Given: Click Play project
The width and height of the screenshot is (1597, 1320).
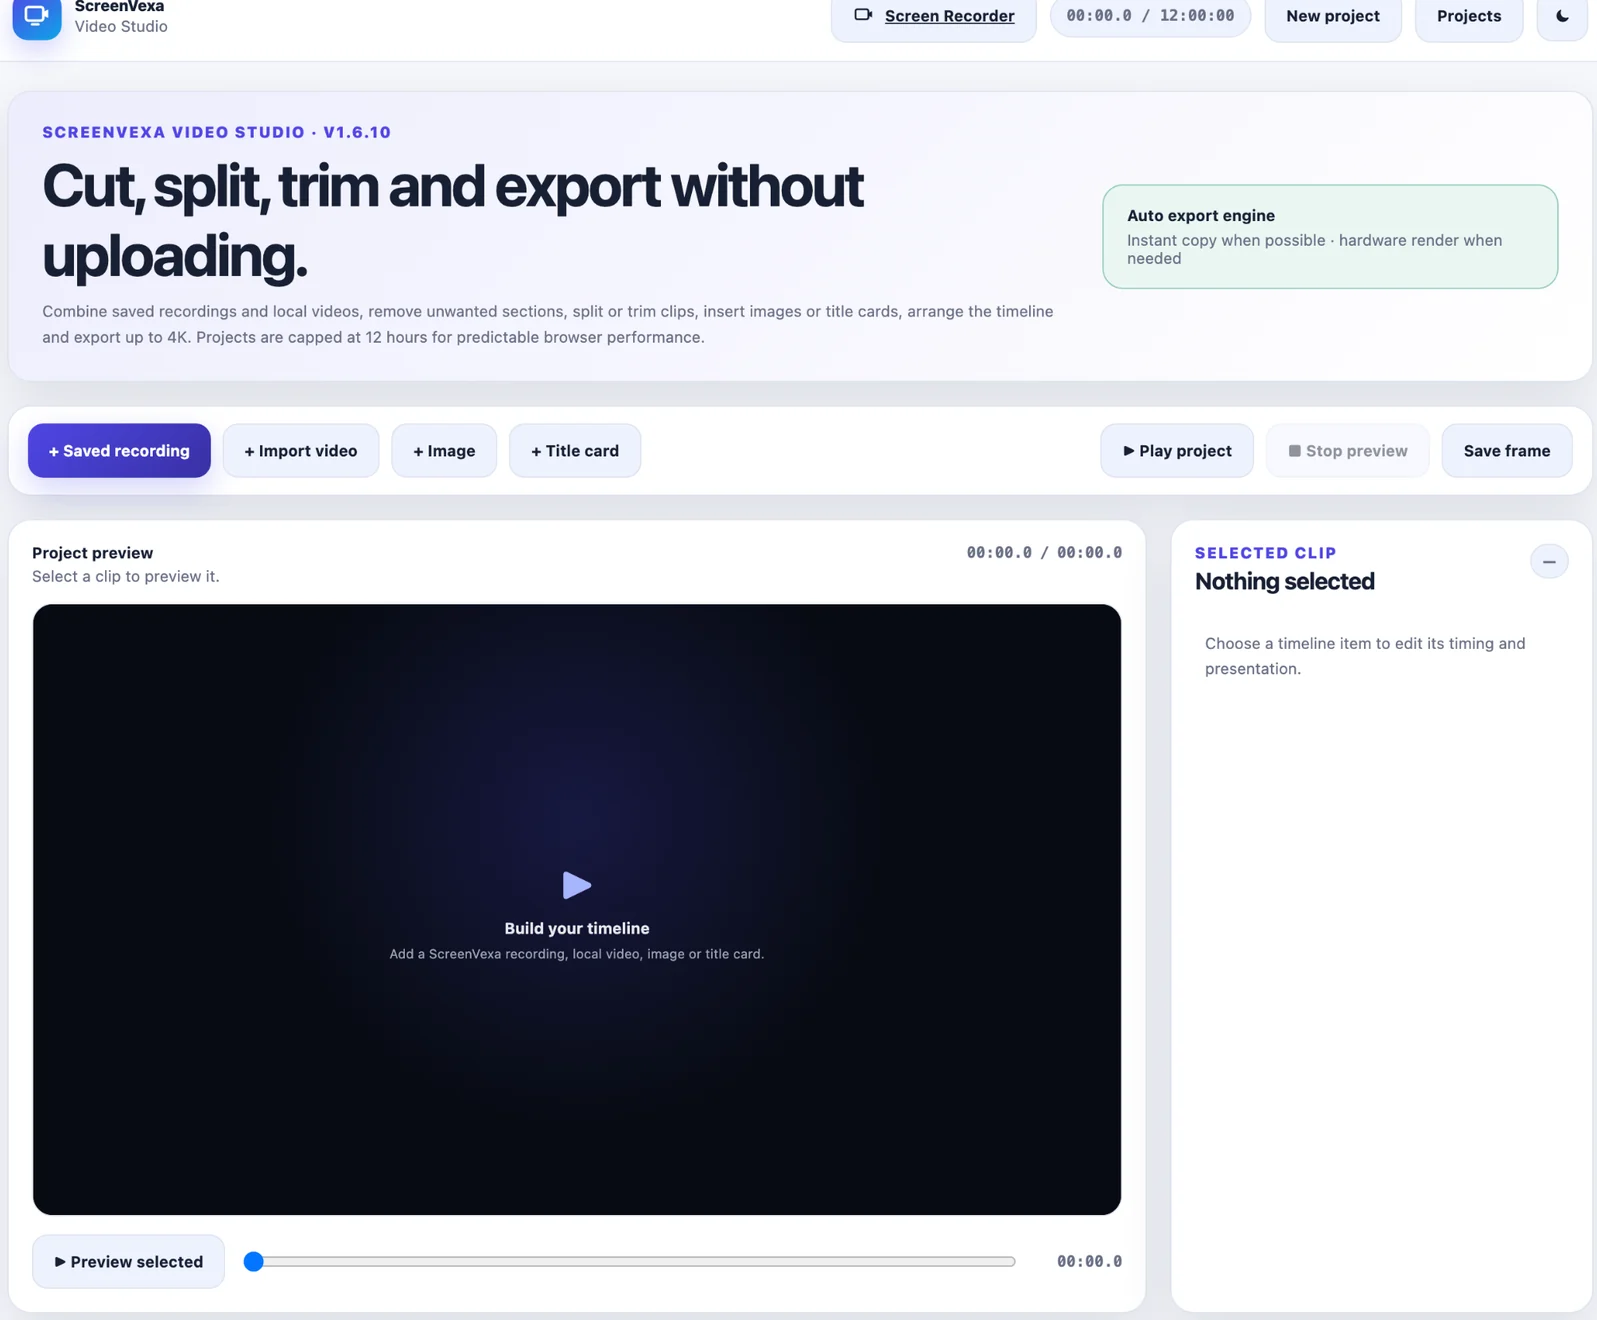Looking at the screenshot, I should [x=1177, y=451].
